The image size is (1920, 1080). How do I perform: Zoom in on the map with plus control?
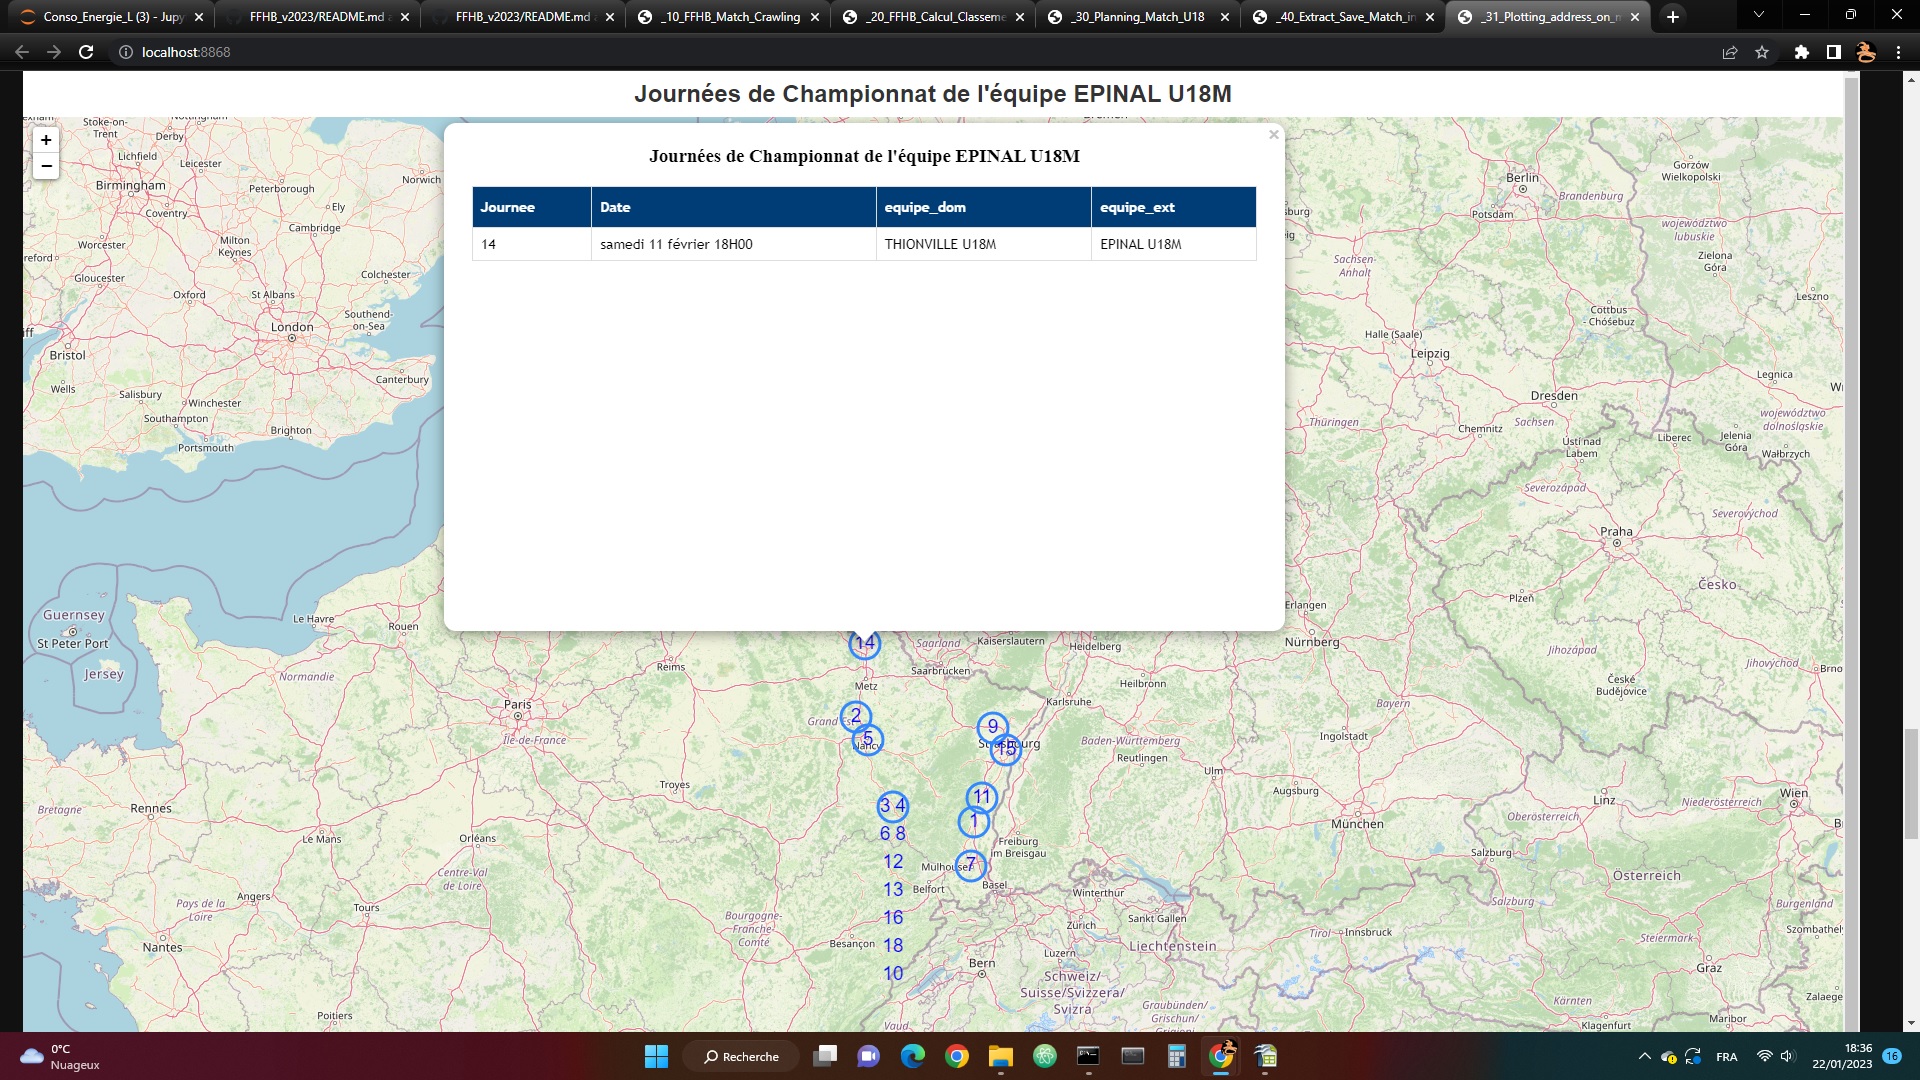45,140
